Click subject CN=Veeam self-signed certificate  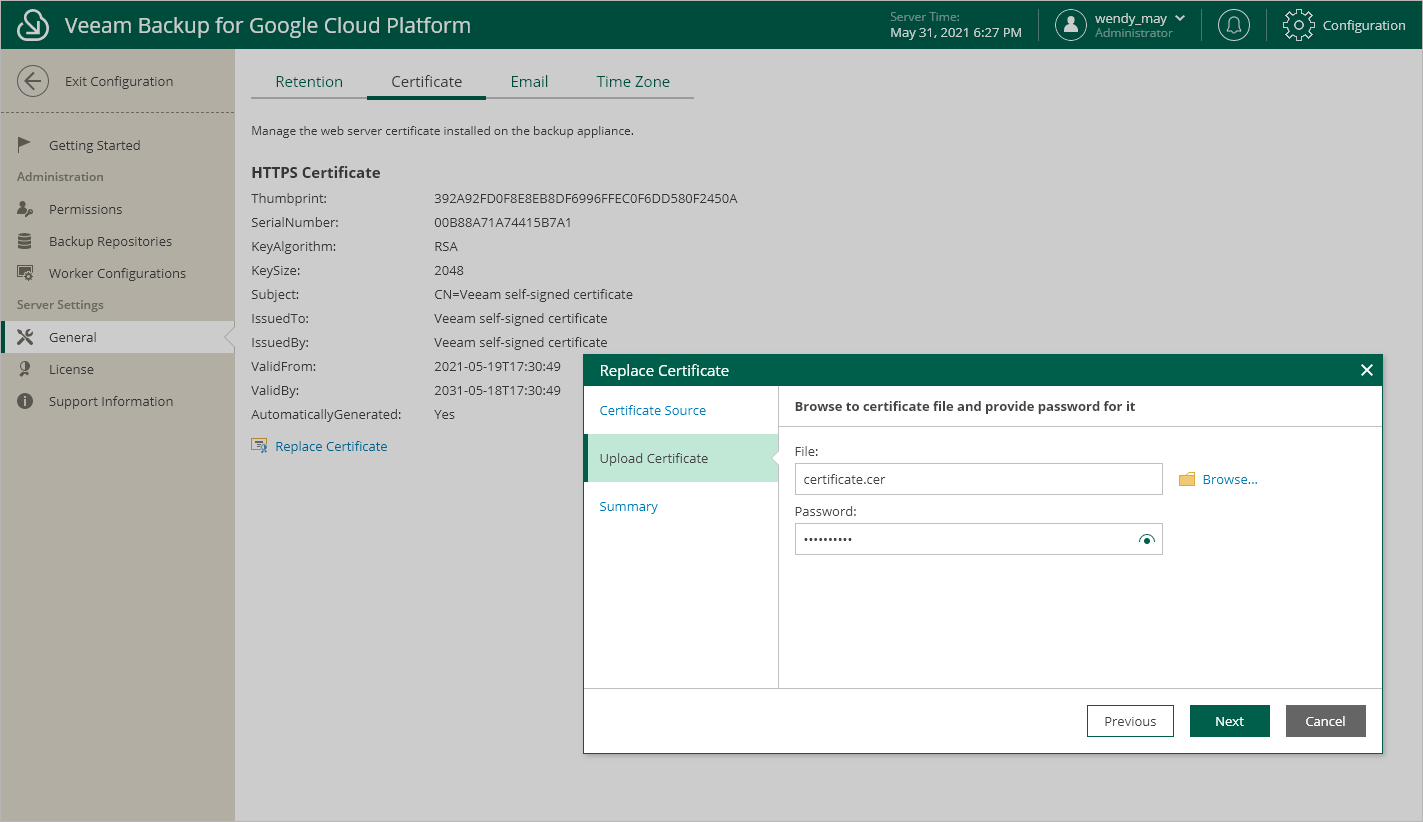[x=533, y=294]
